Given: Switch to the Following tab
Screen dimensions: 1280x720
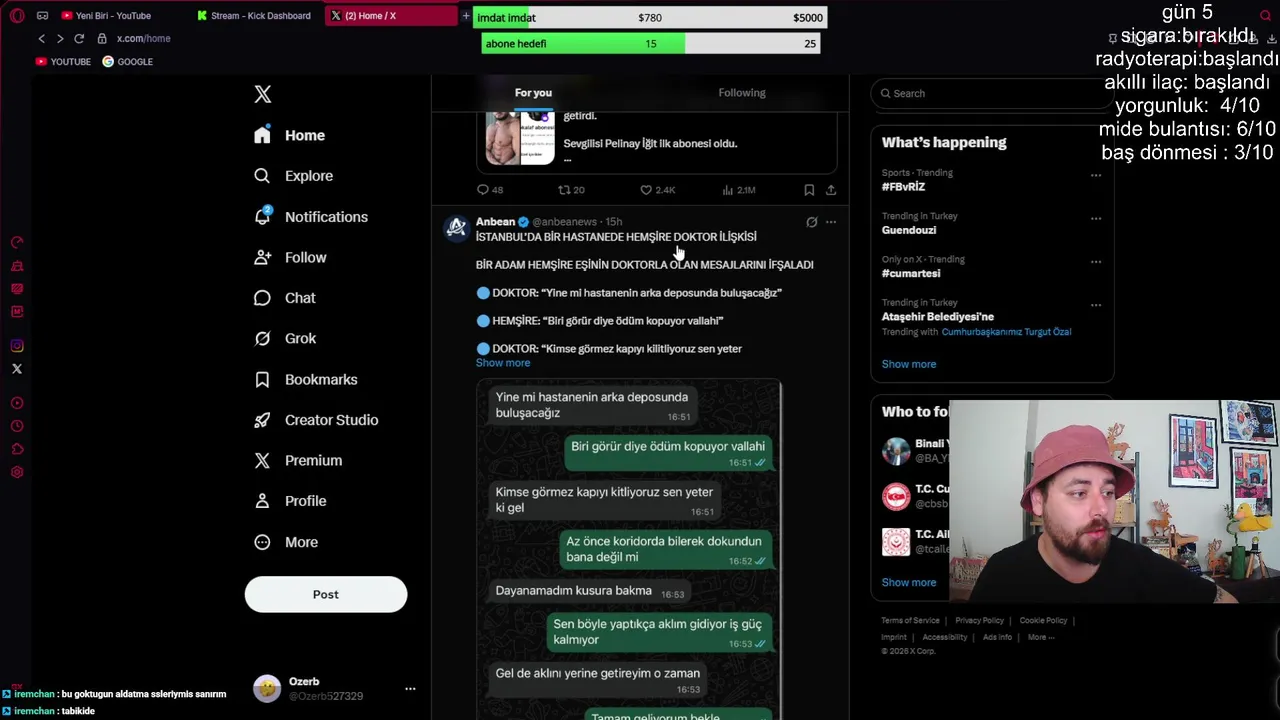Looking at the screenshot, I should pos(741,93).
